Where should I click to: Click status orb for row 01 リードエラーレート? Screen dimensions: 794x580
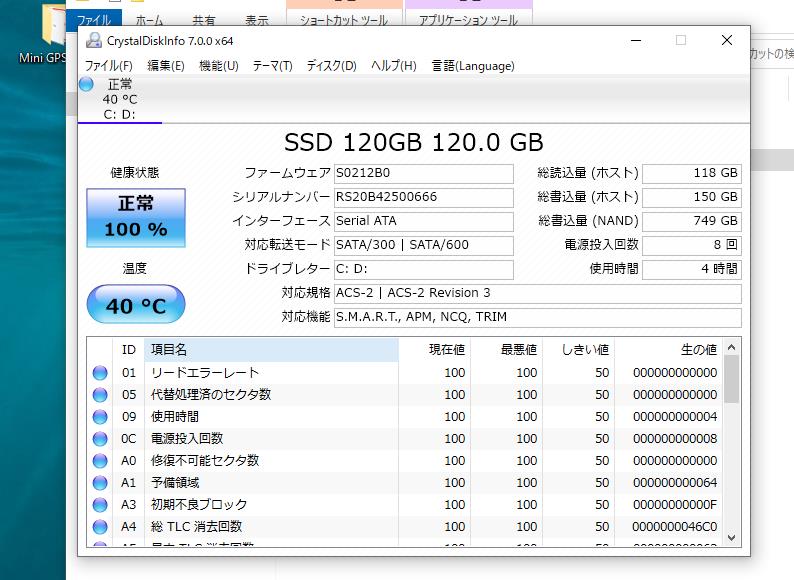pyautogui.click(x=100, y=373)
